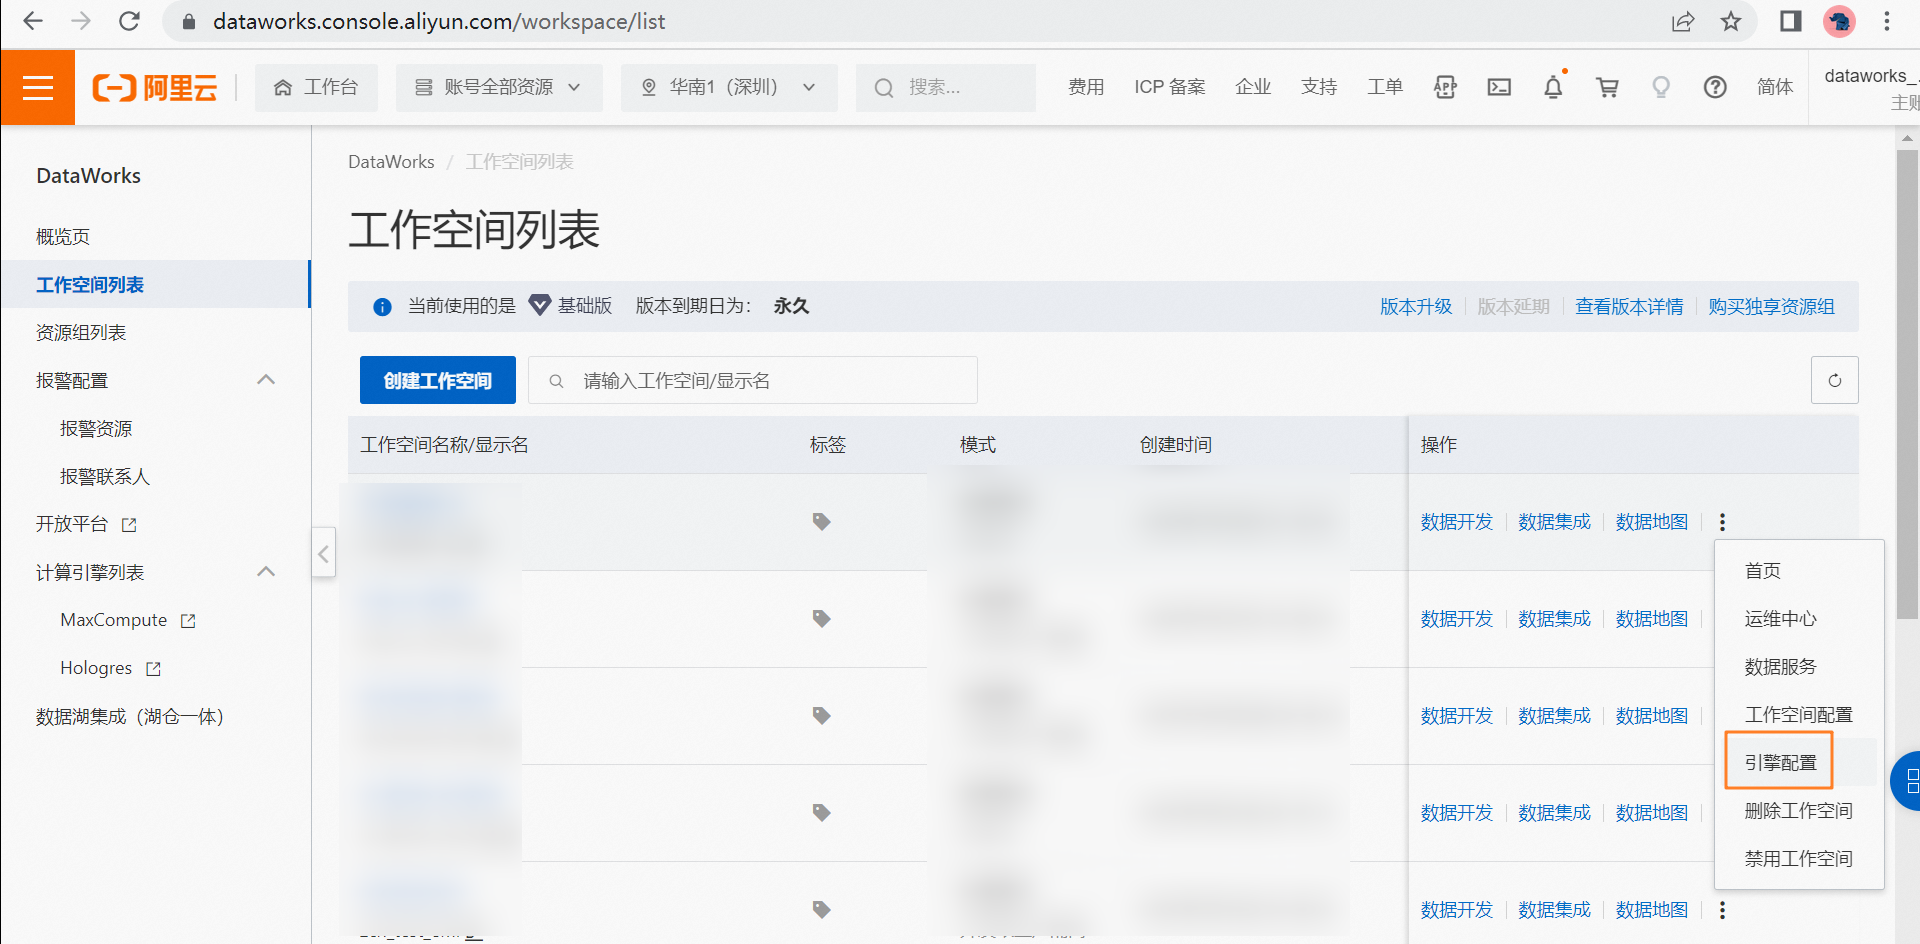The width and height of the screenshot is (1920, 944).
Task: Open the 华南1（深圳）region selector
Action: [729, 88]
